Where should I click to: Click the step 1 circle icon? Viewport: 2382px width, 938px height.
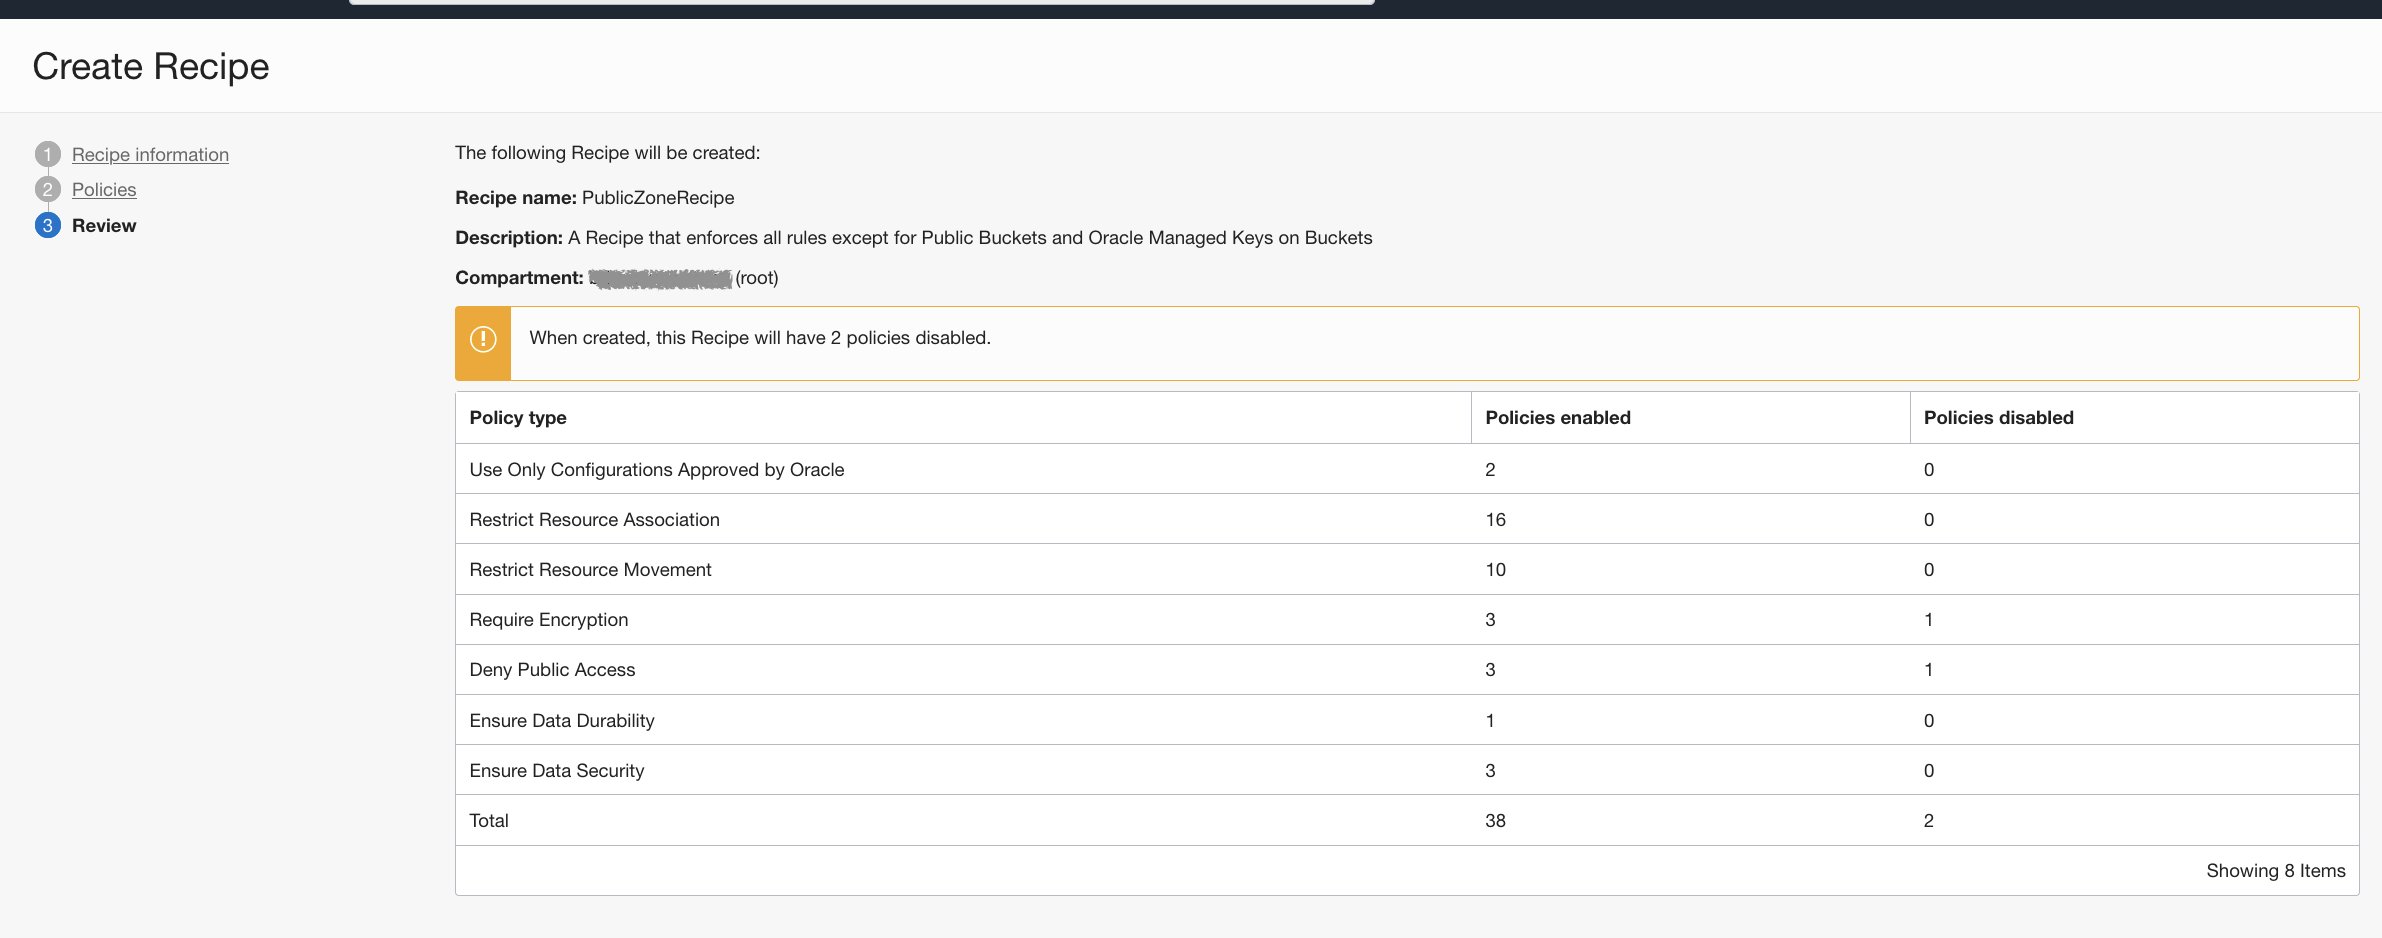[x=47, y=154]
